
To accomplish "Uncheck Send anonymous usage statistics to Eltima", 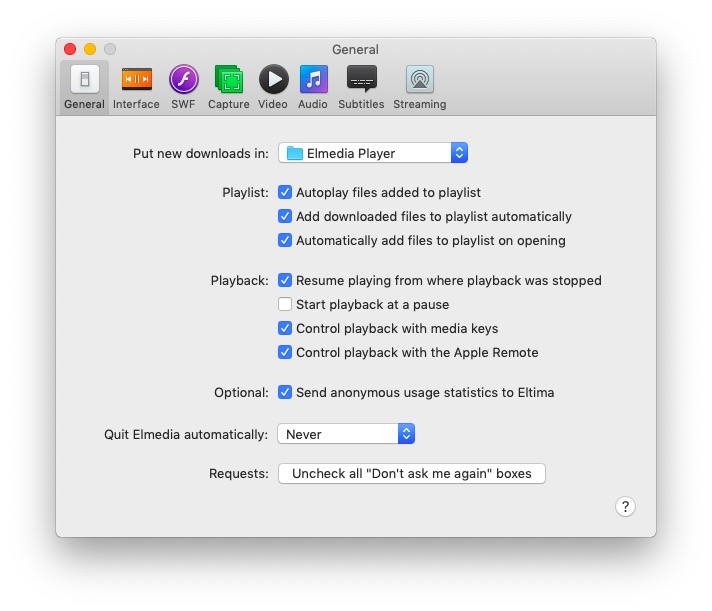I will coord(285,392).
